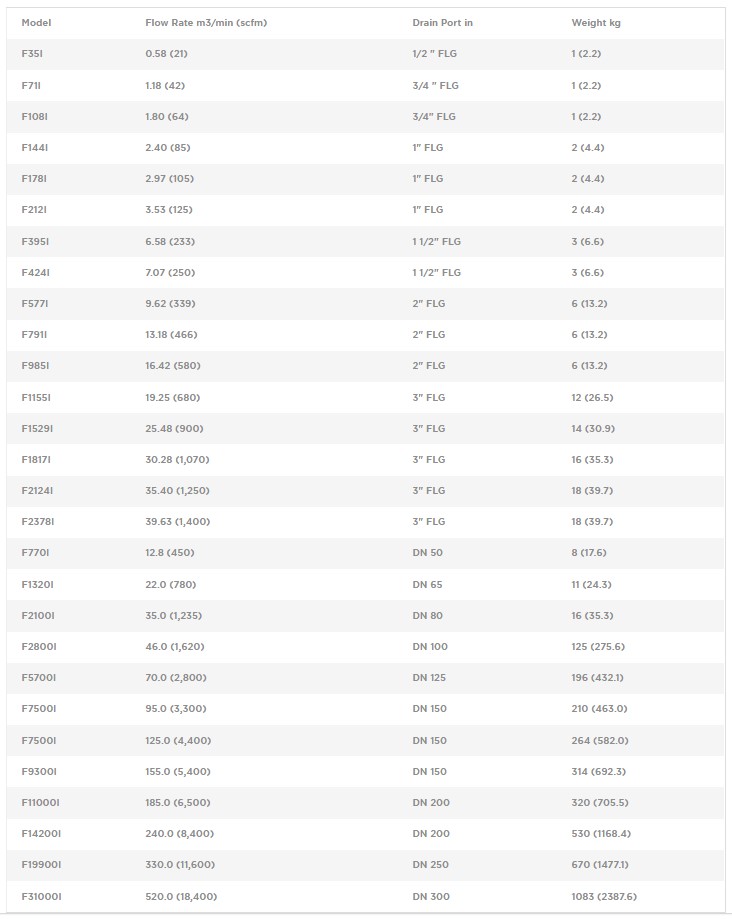Select the F577I model row label
This screenshot has height=919, width=732.
point(35,304)
